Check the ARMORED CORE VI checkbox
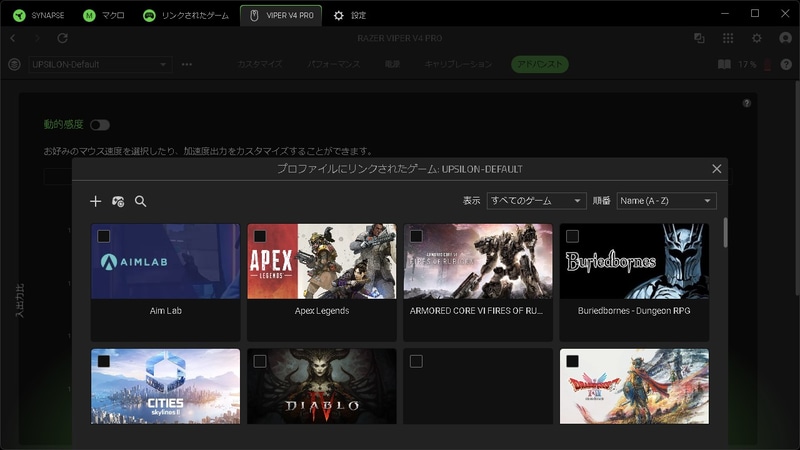This screenshot has width=800, height=450. tap(416, 236)
